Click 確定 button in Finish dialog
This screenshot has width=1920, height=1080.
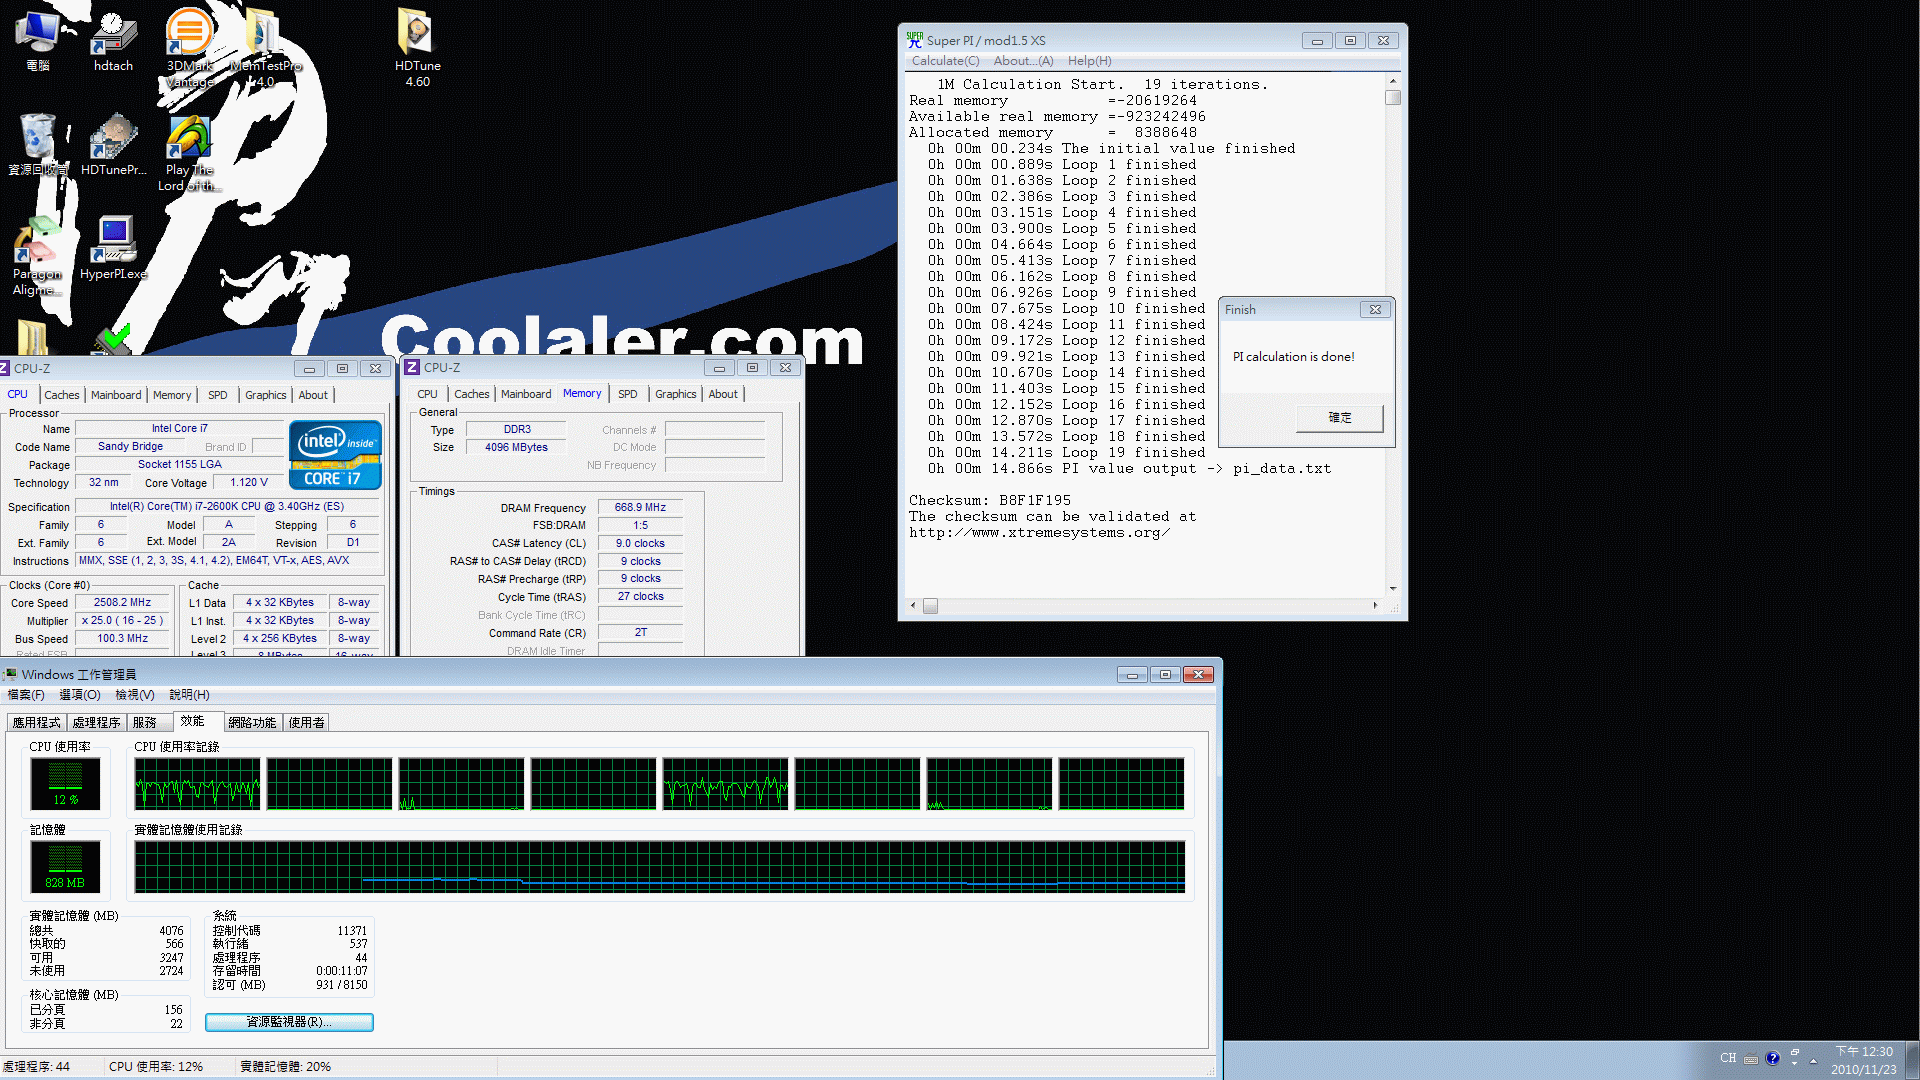click(1340, 418)
